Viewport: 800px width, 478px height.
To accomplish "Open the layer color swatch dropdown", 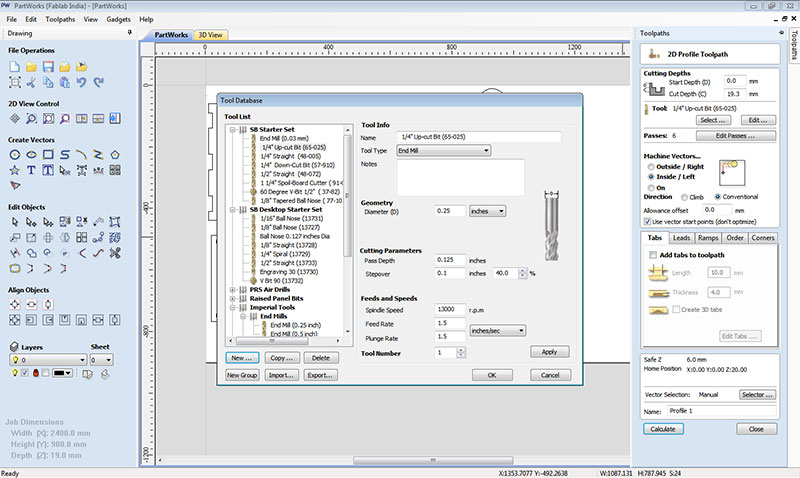I will [x=62, y=373].
